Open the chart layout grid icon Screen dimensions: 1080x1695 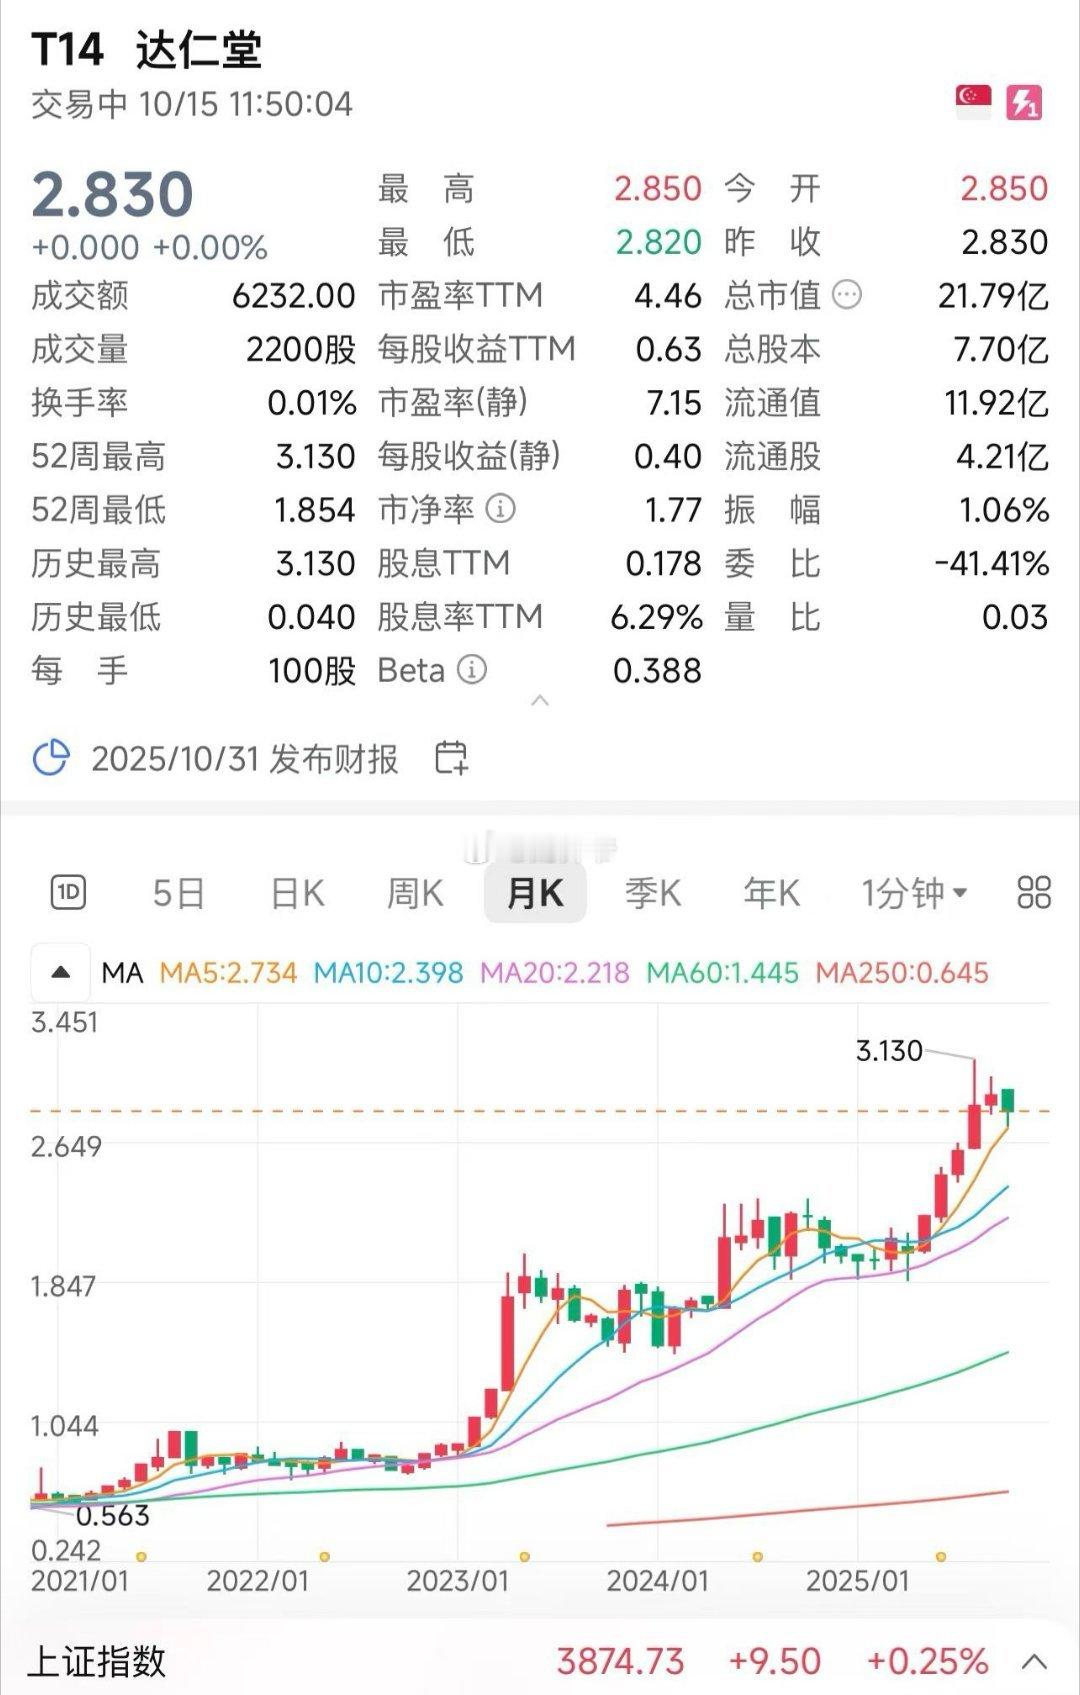tap(1033, 892)
